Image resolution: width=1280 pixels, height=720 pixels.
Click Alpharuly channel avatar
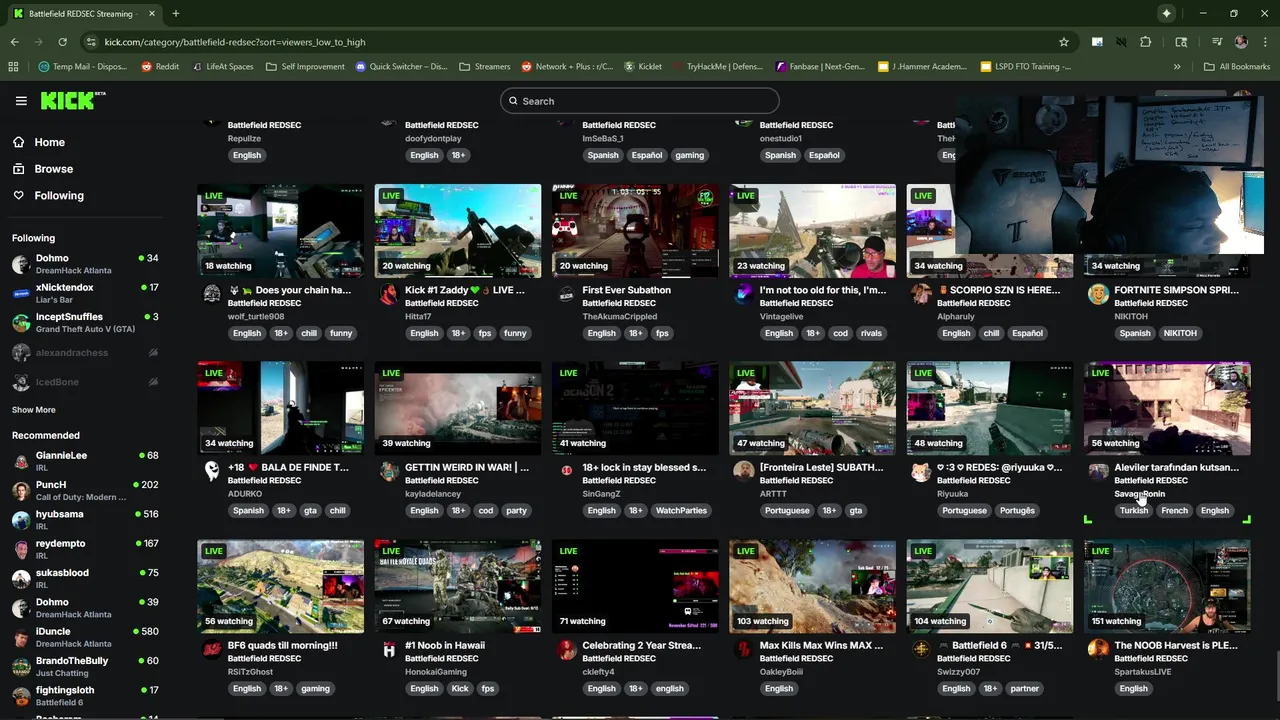(920, 294)
